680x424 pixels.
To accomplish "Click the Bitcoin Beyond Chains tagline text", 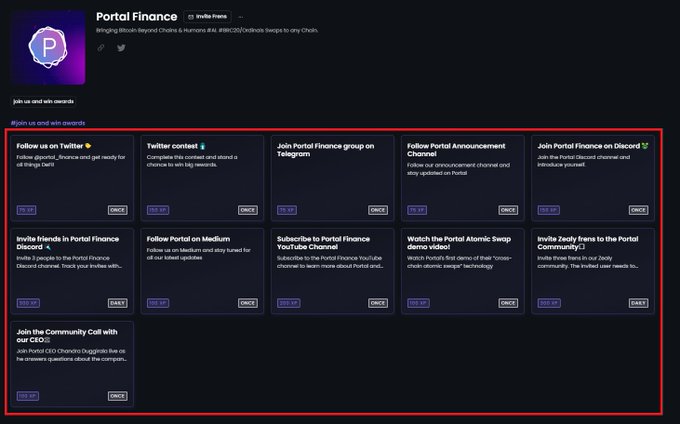I will pyautogui.click(x=207, y=30).
